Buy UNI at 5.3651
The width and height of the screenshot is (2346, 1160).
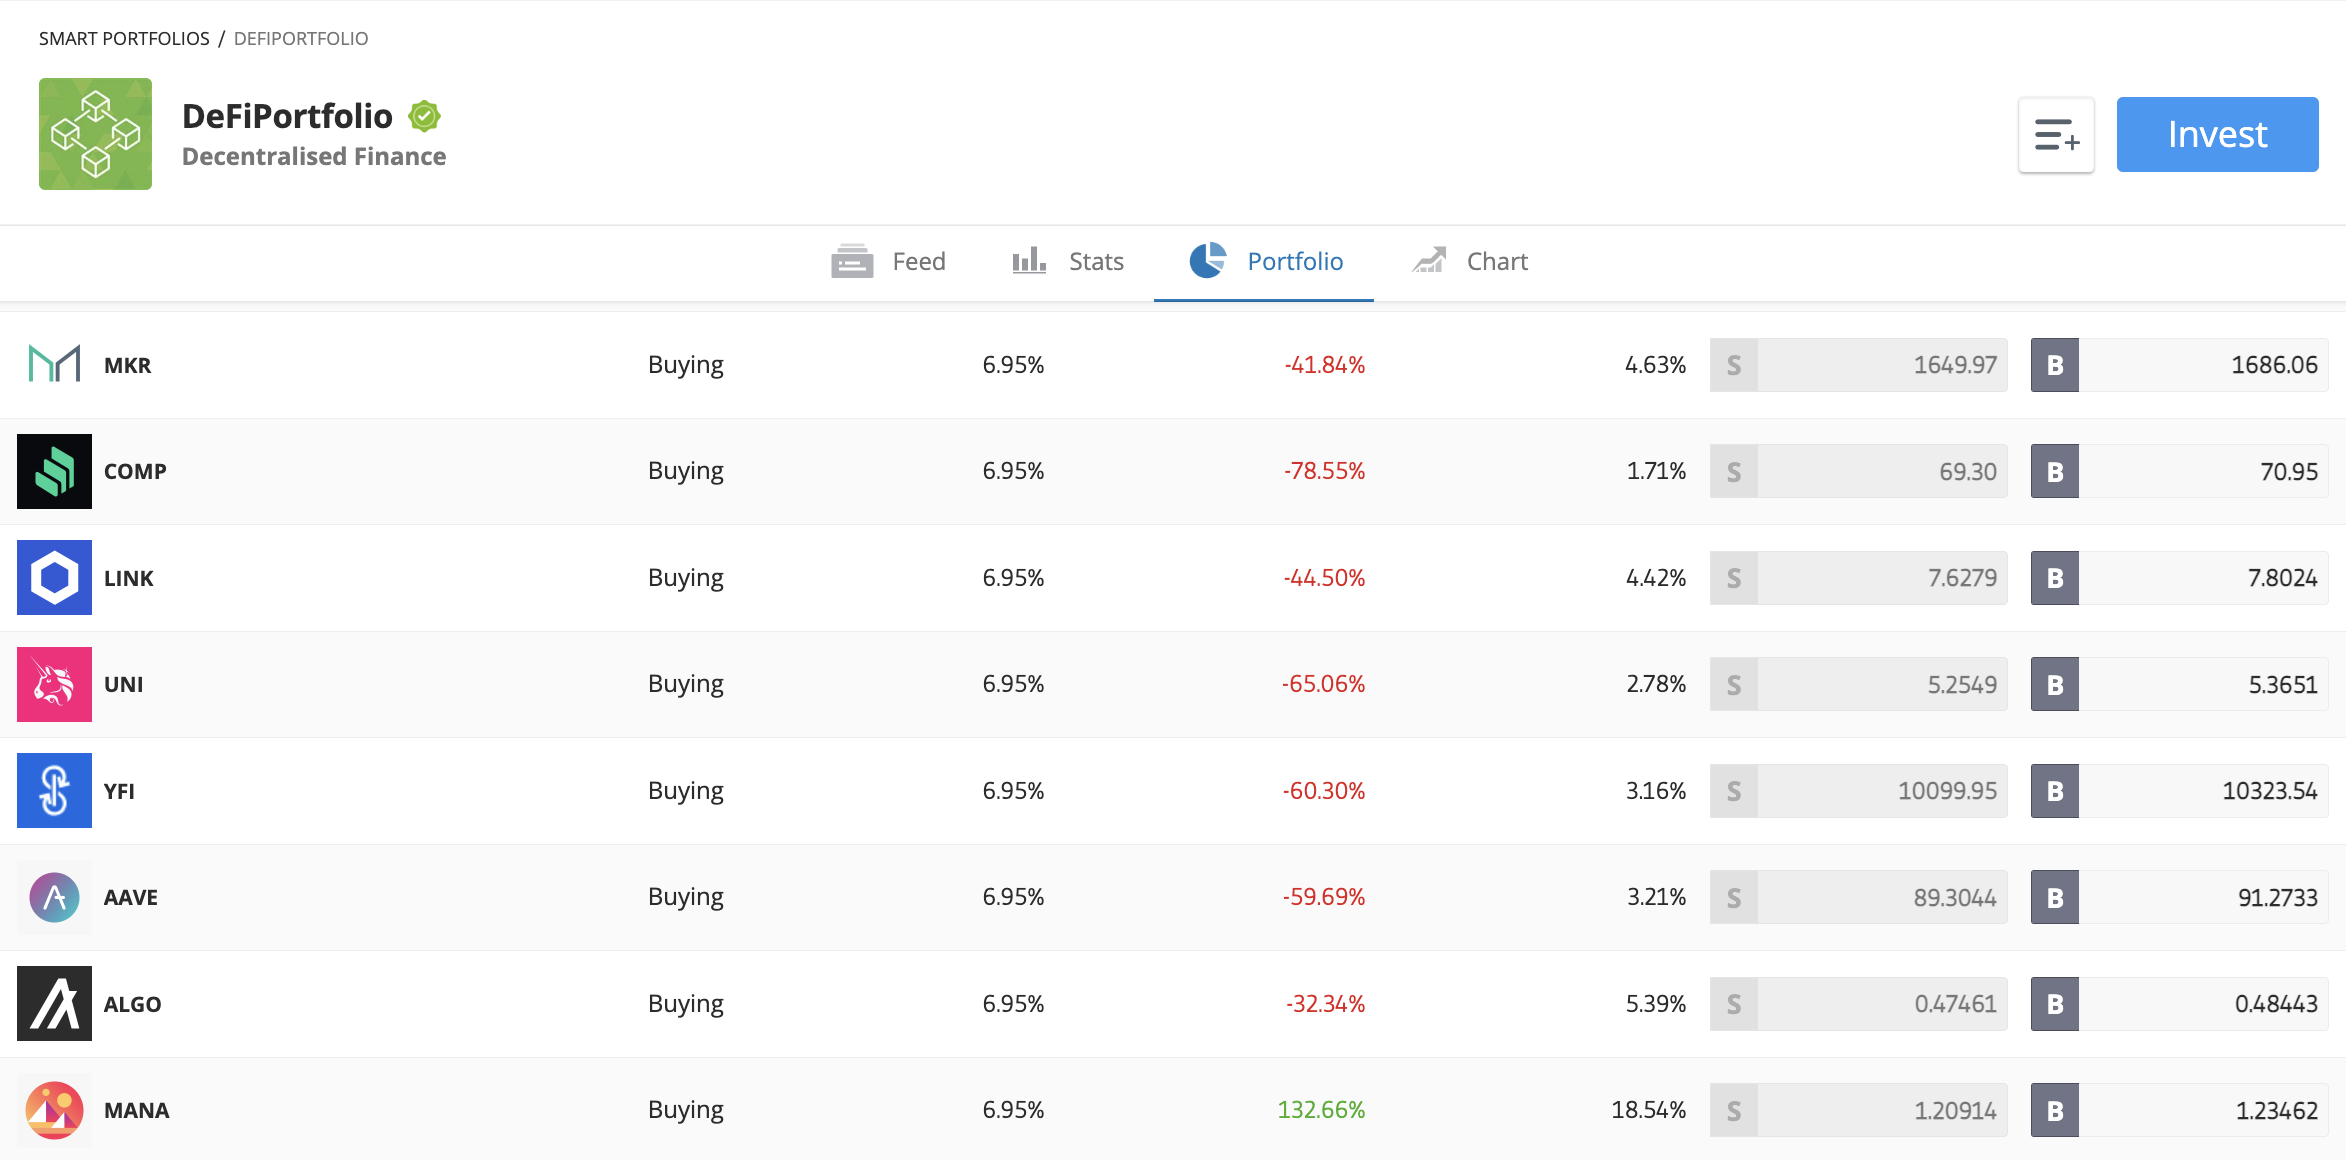coord(2179,684)
